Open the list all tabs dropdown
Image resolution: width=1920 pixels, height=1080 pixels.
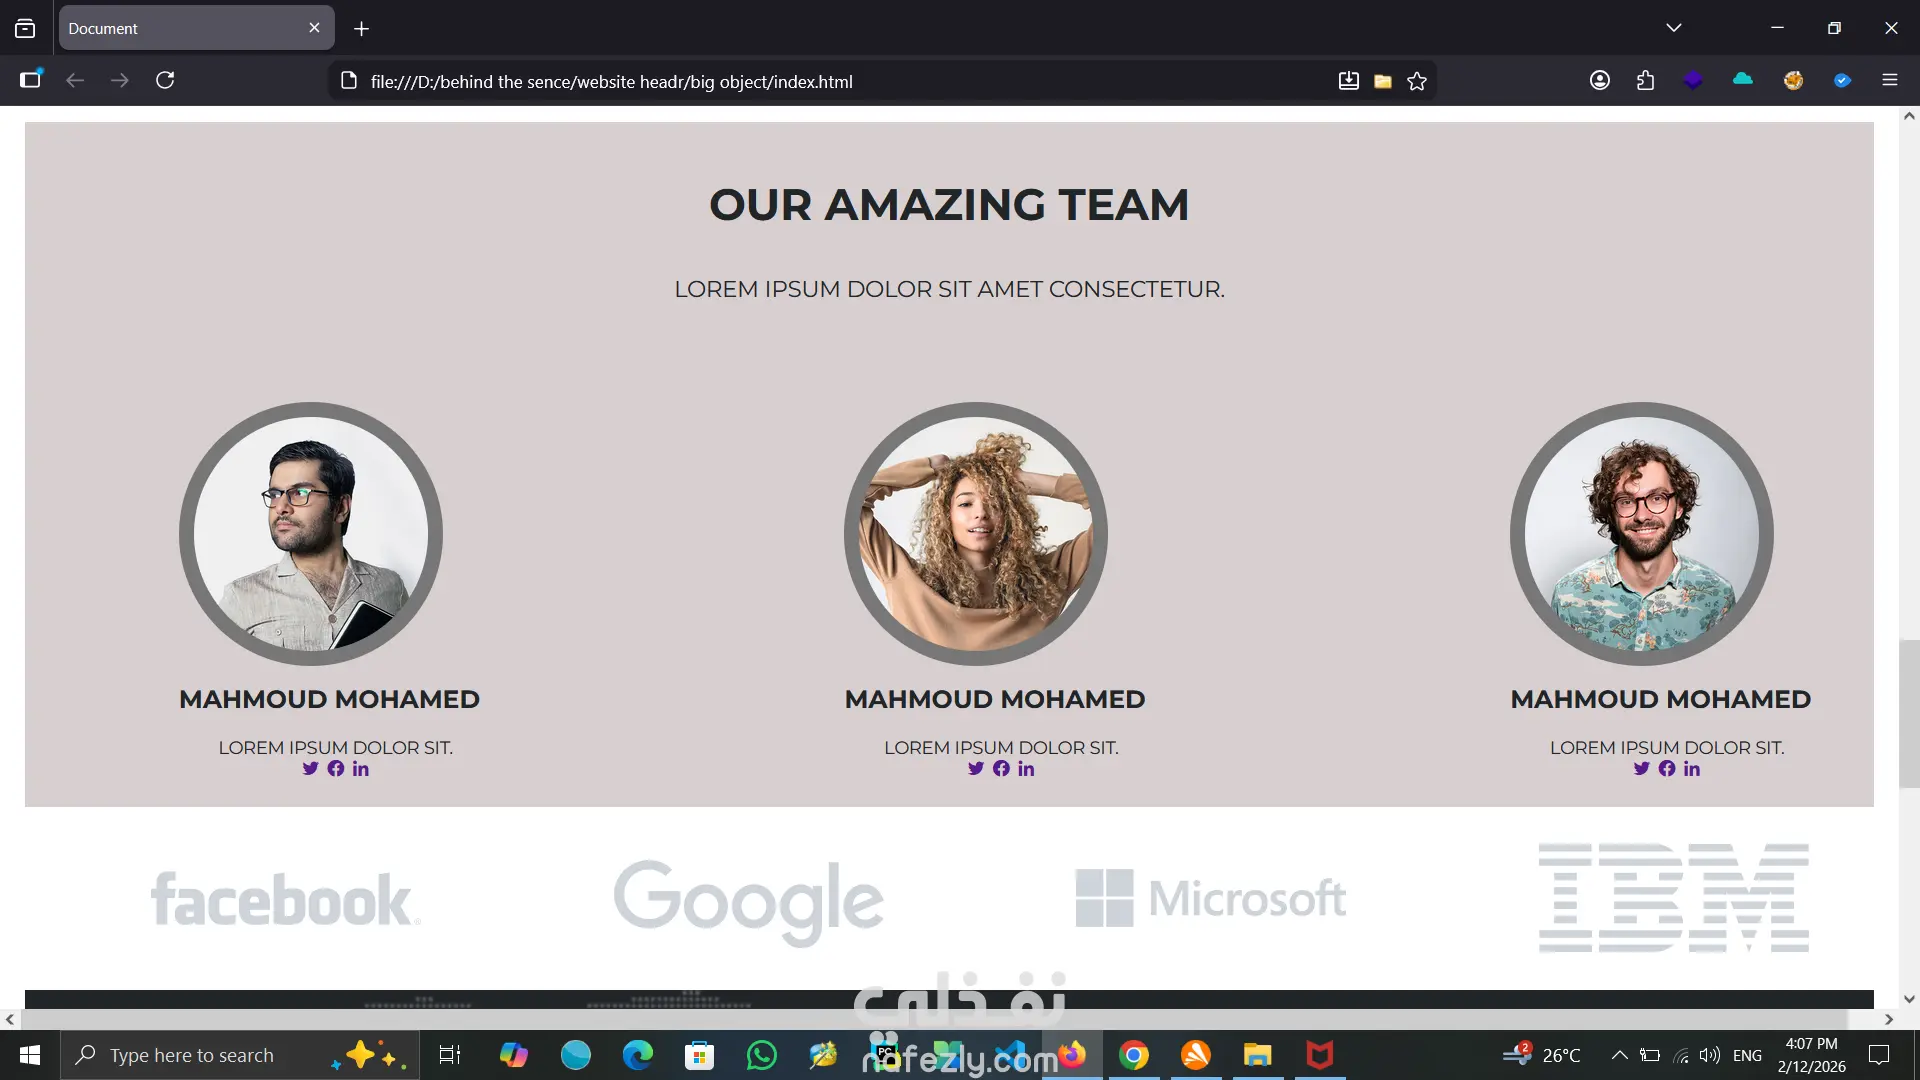(1674, 28)
